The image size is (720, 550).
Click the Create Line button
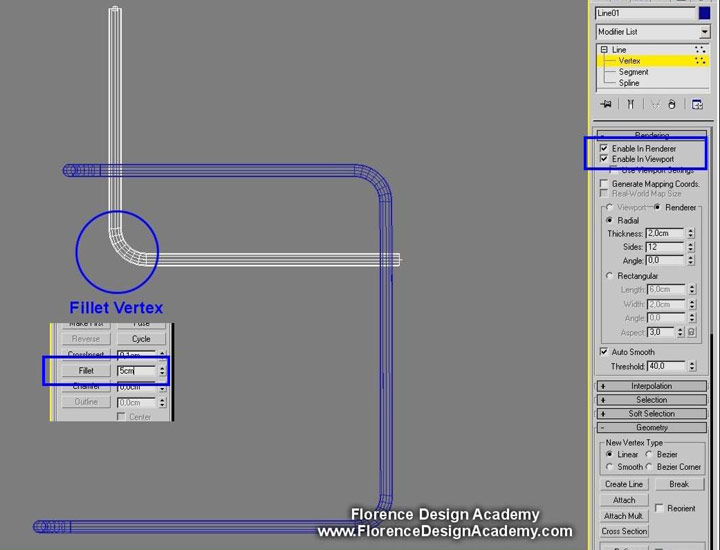click(x=624, y=484)
